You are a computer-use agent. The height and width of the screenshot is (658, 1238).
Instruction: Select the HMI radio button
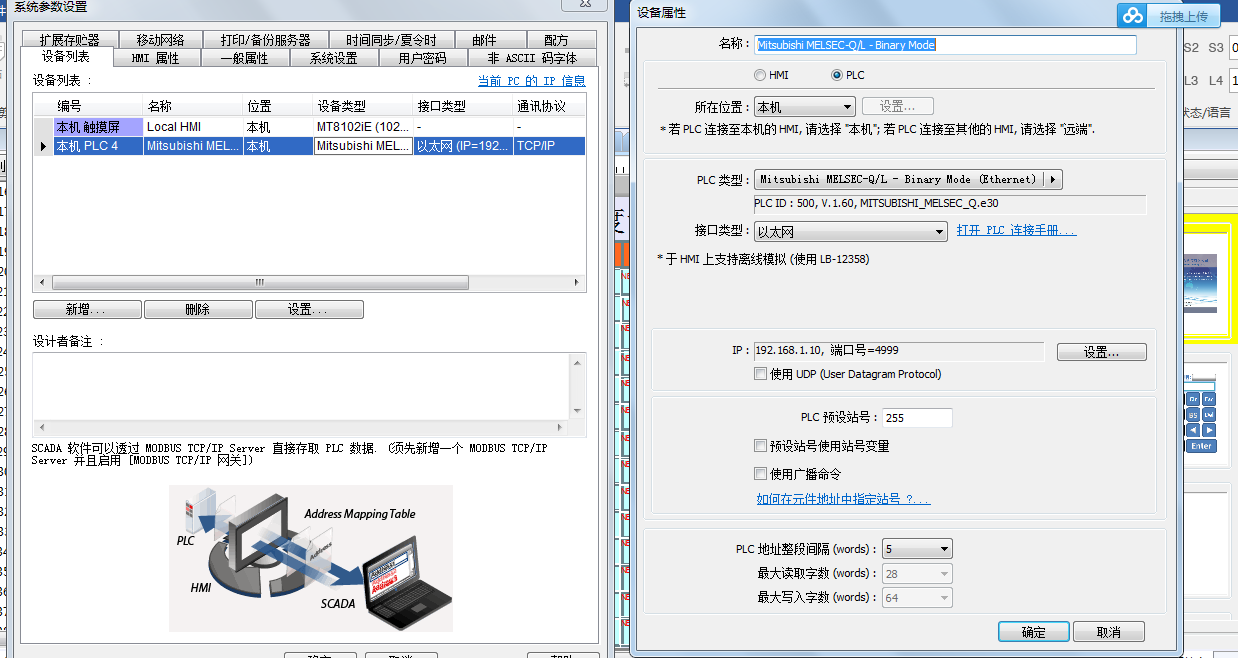(x=760, y=75)
